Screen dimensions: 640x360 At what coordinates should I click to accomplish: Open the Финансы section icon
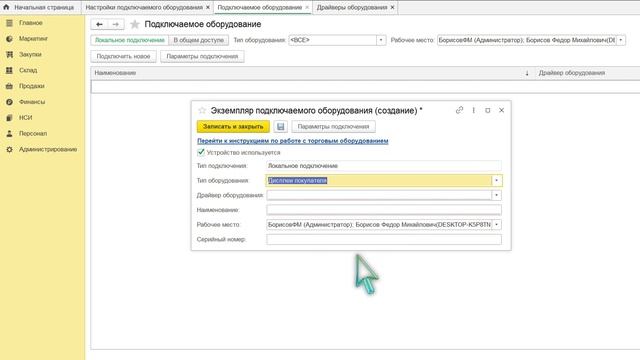click(9, 102)
